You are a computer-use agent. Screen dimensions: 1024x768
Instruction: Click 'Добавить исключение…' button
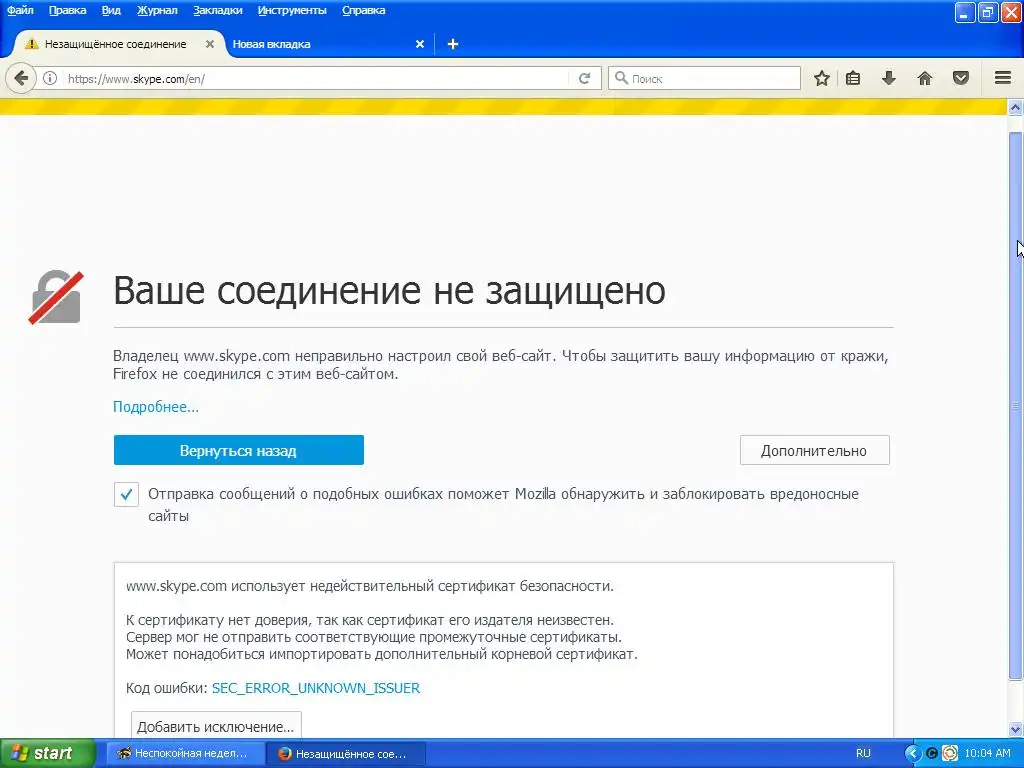pyautogui.click(x=216, y=726)
